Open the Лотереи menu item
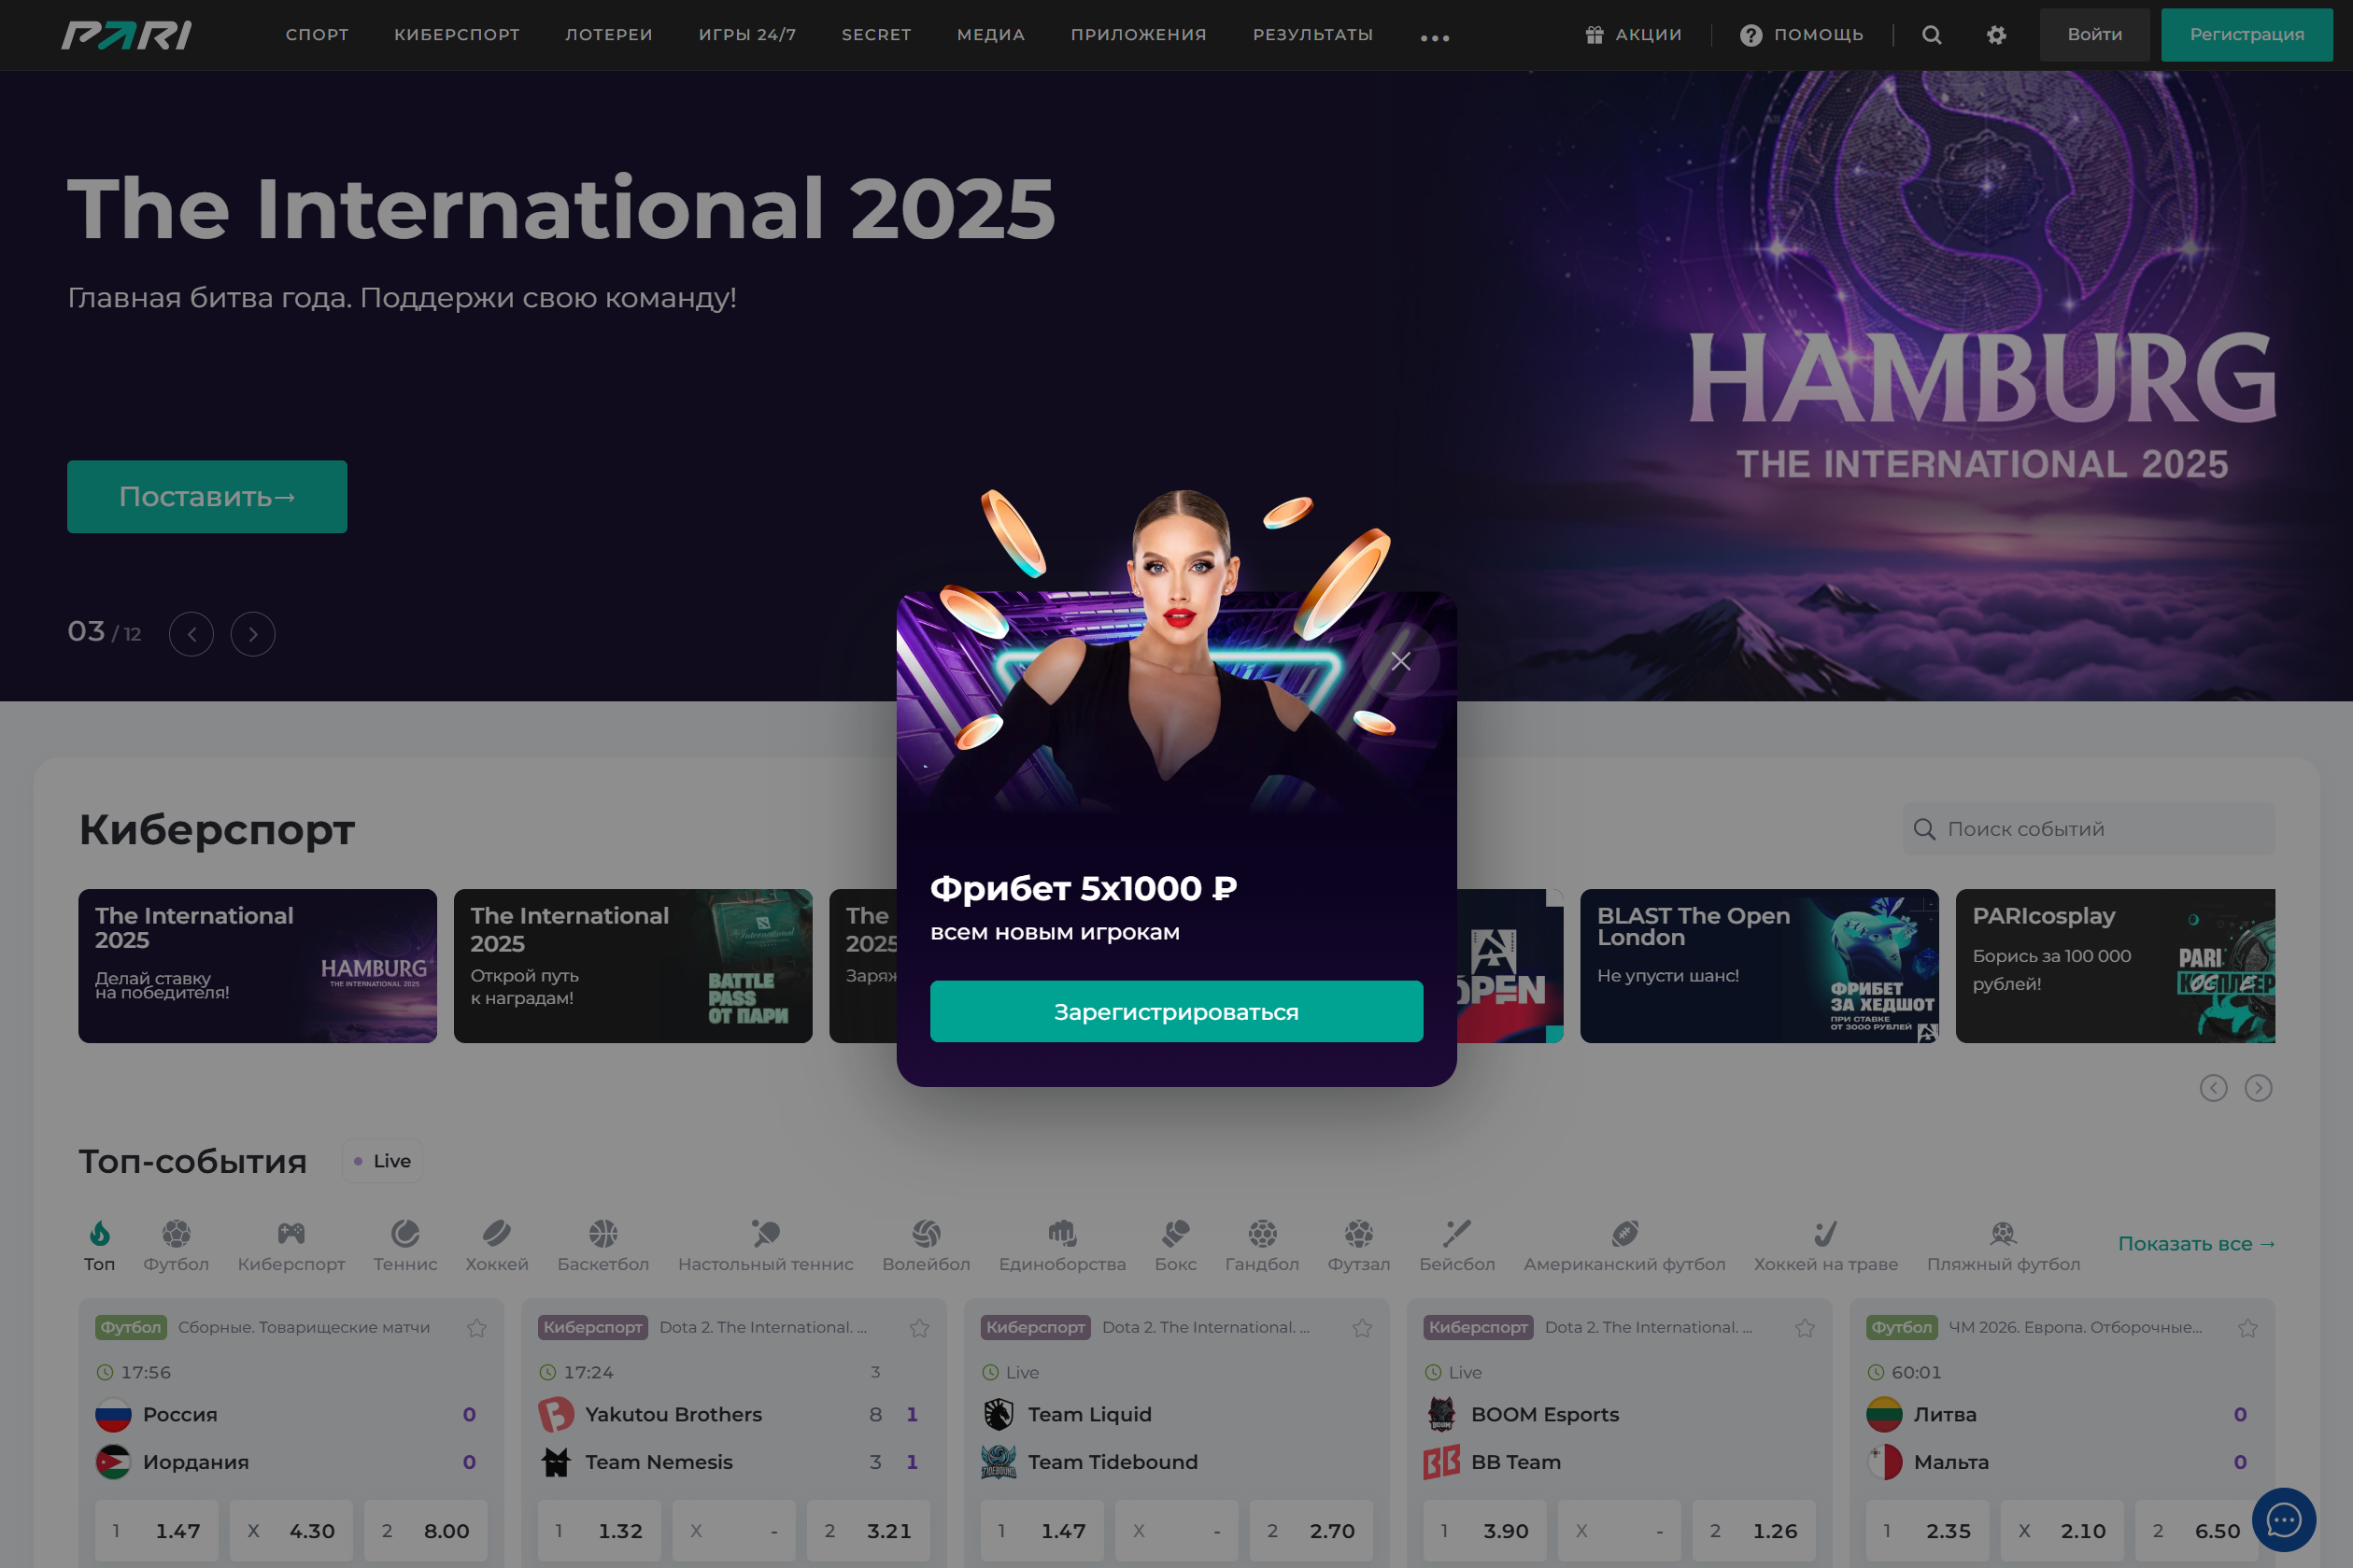 click(609, 35)
